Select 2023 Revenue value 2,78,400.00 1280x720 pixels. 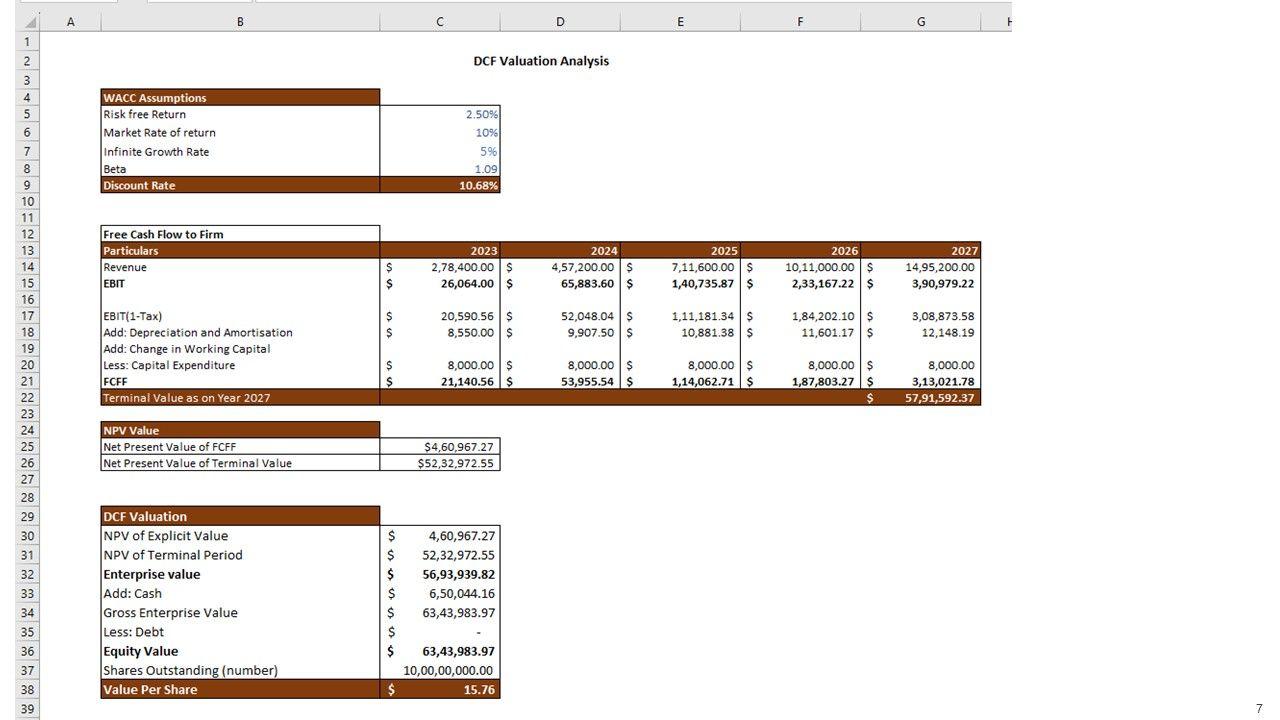(440, 267)
